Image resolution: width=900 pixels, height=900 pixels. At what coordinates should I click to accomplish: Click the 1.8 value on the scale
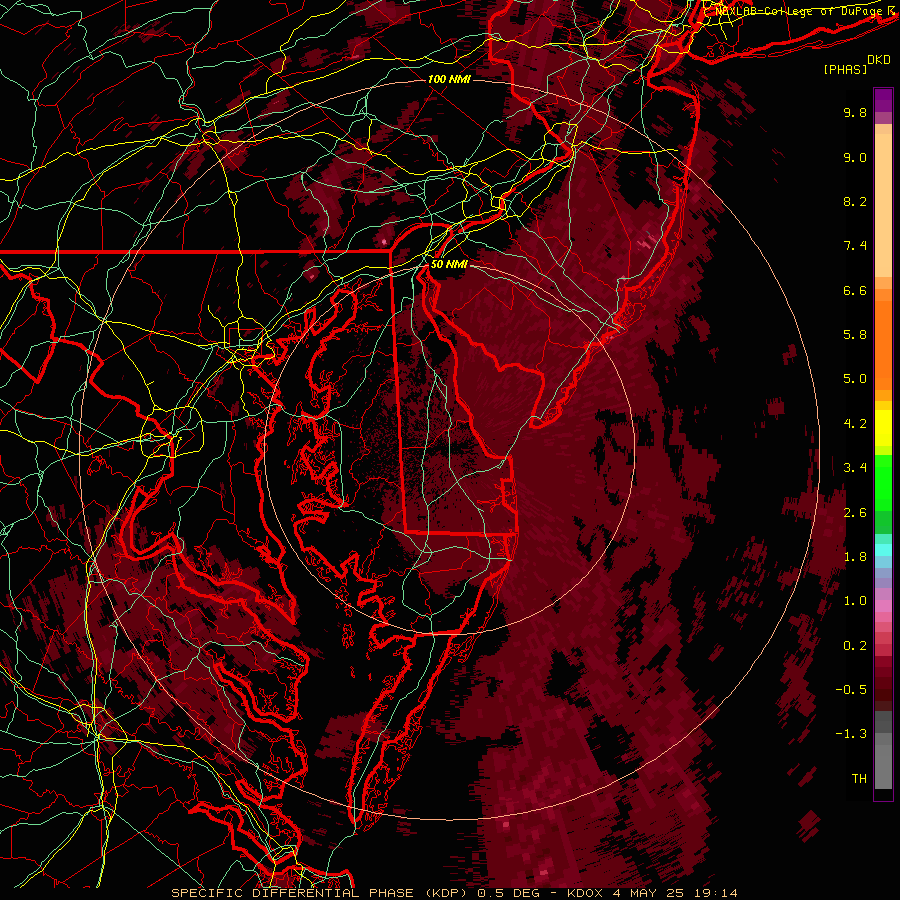(855, 557)
